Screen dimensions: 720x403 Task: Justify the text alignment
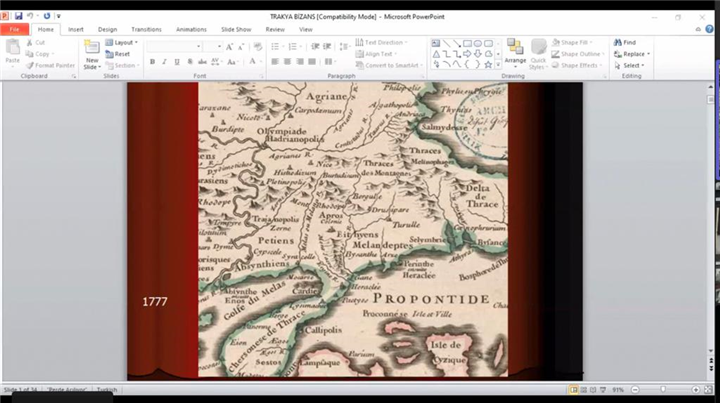[312, 62]
